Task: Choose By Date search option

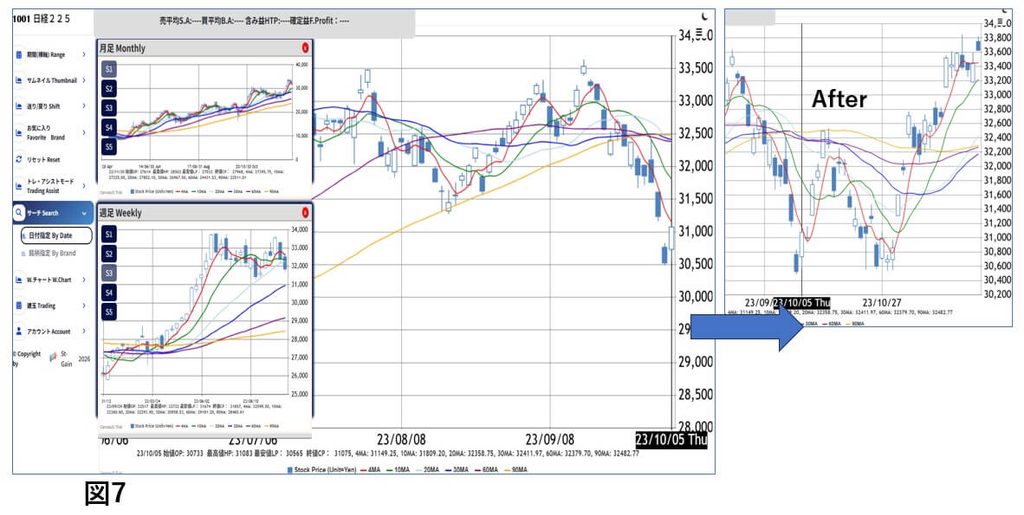Action: (x=56, y=236)
